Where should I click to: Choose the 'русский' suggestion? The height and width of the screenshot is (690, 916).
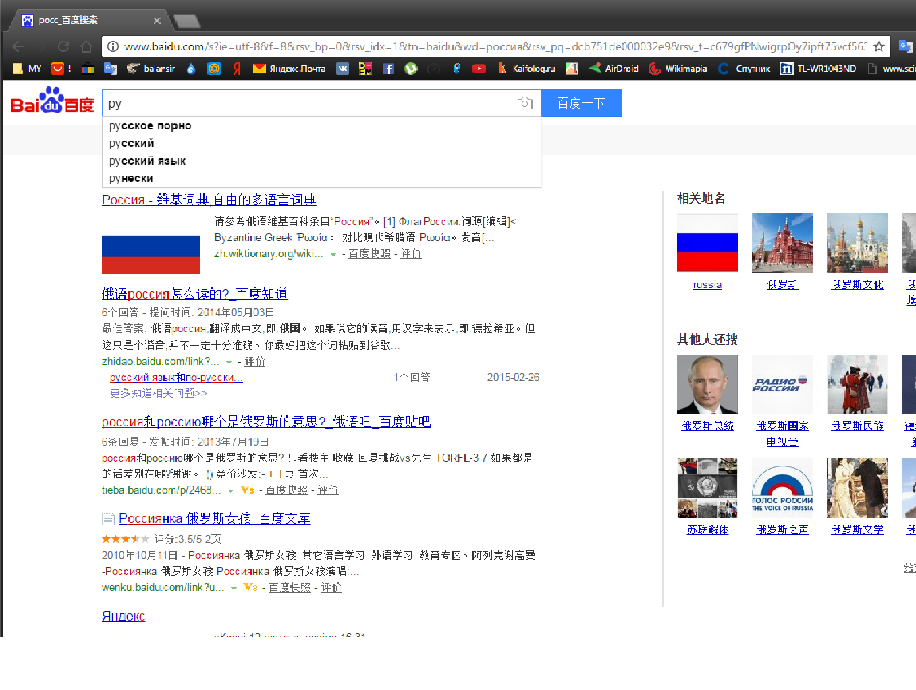click(x=131, y=143)
